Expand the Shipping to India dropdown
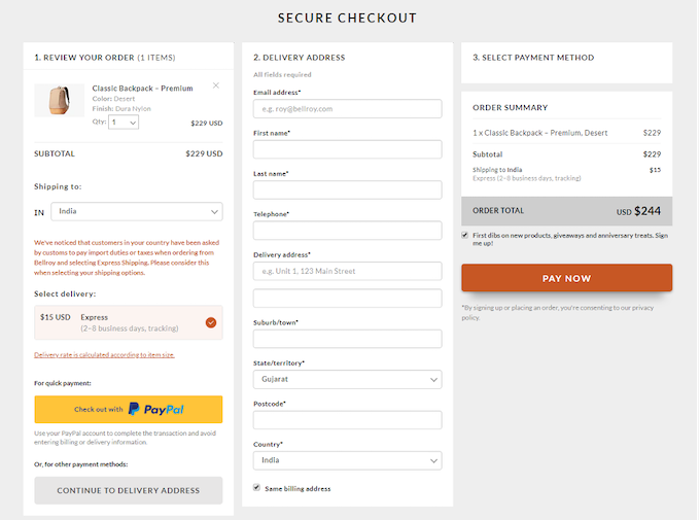Screen dimensions: 700x520 tap(136, 211)
